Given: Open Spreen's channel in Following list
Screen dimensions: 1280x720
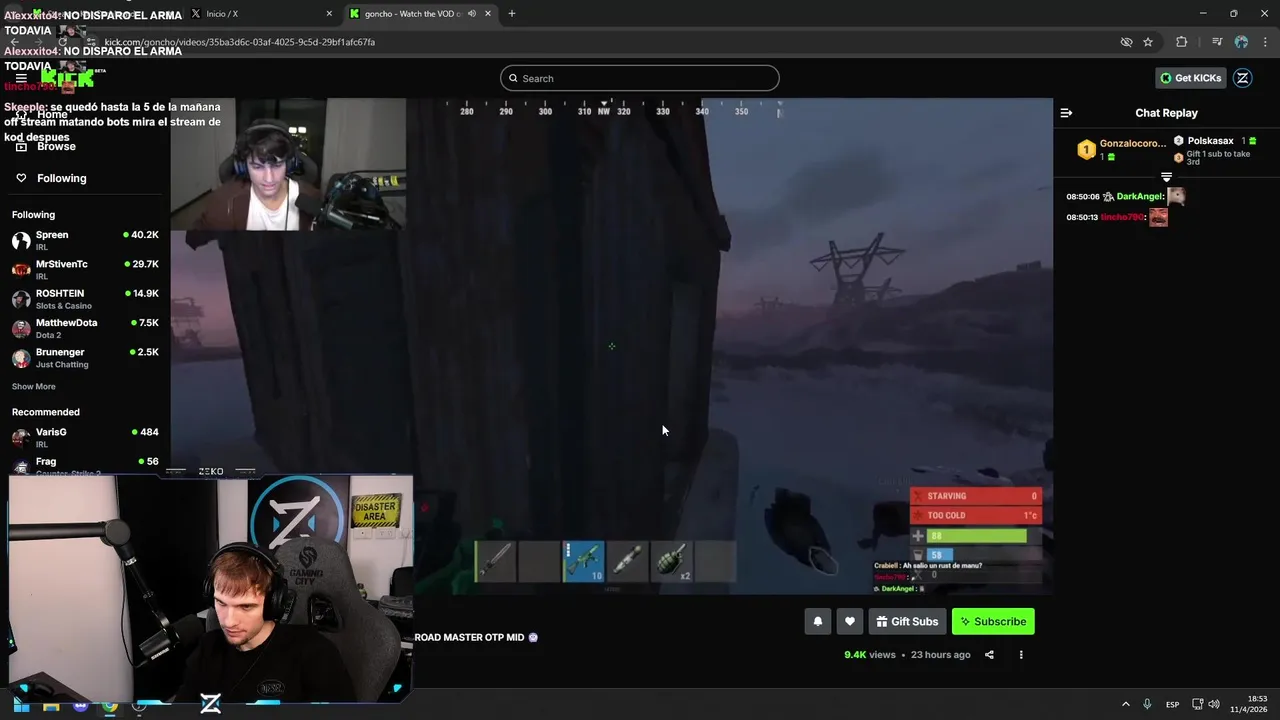Looking at the screenshot, I should [85, 240].
